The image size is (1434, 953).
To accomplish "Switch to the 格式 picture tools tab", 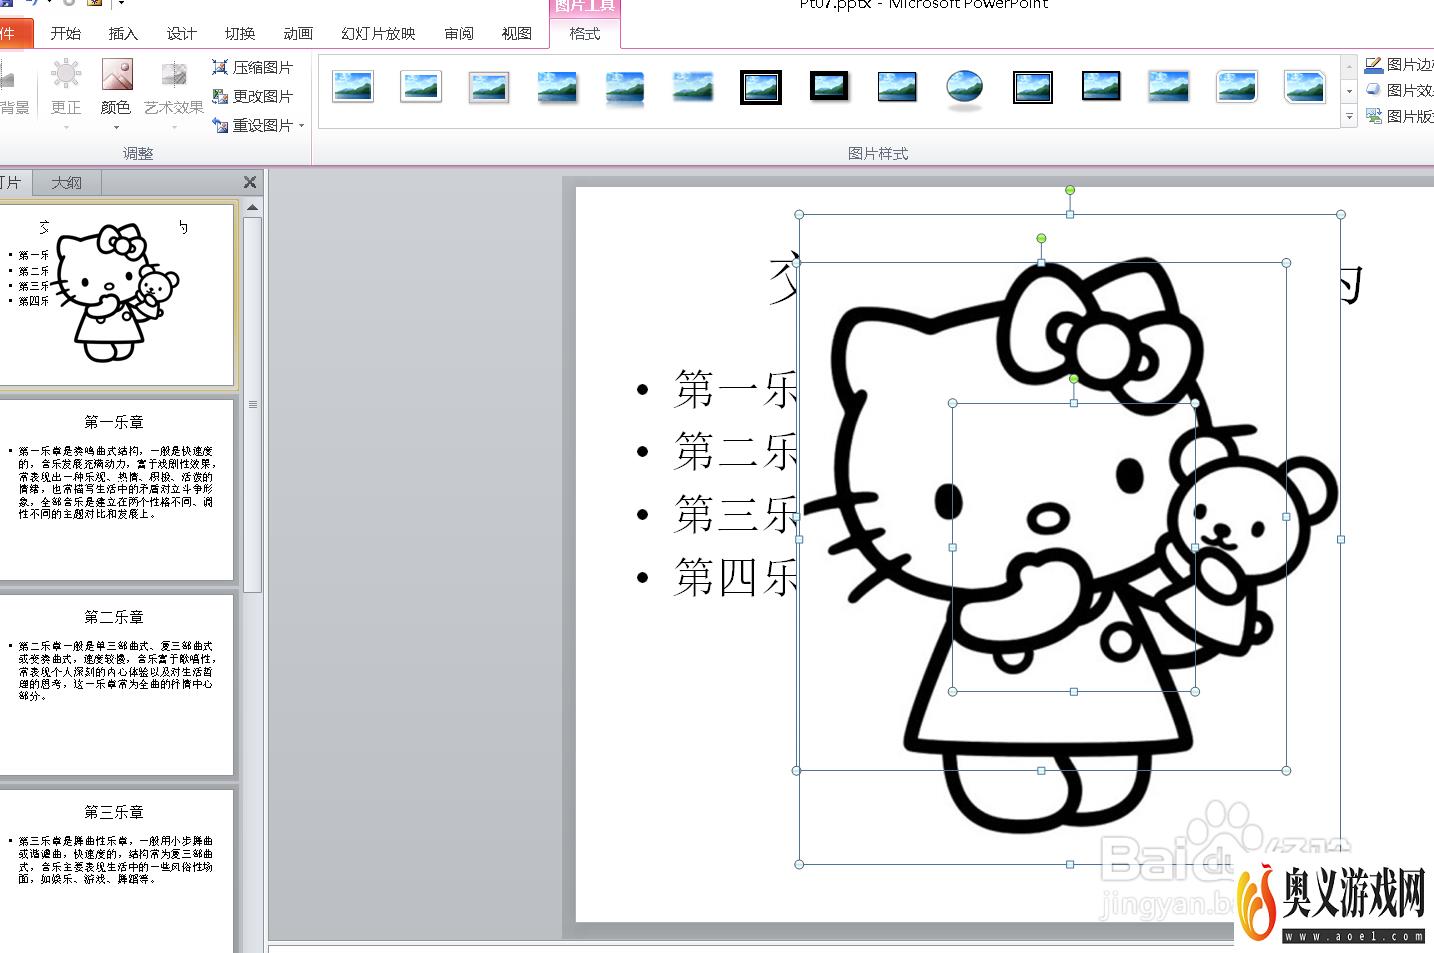I will pos(585,33).
